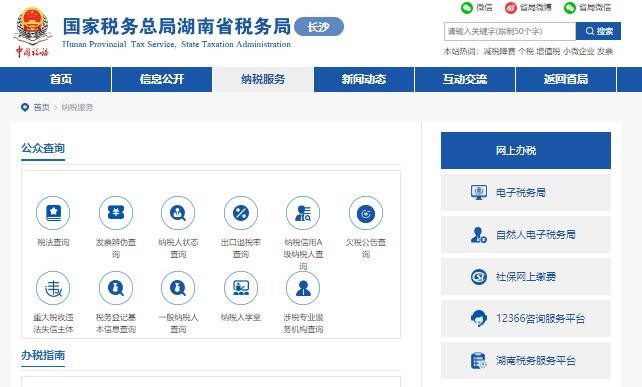
Task: Click the 自然人电子税务局 label text
Action: (x=536, y=235)
